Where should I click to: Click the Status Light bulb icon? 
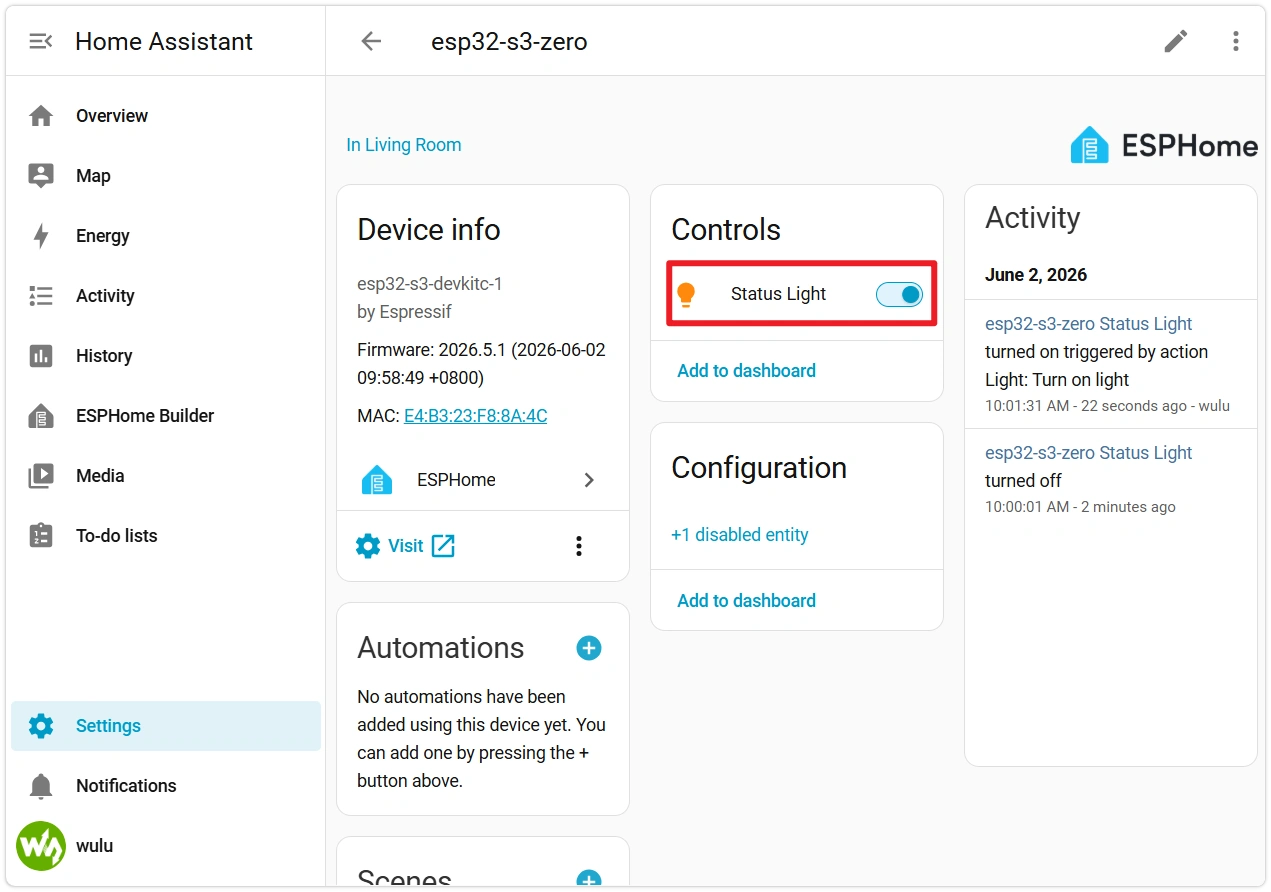click(x=686, y=294)
